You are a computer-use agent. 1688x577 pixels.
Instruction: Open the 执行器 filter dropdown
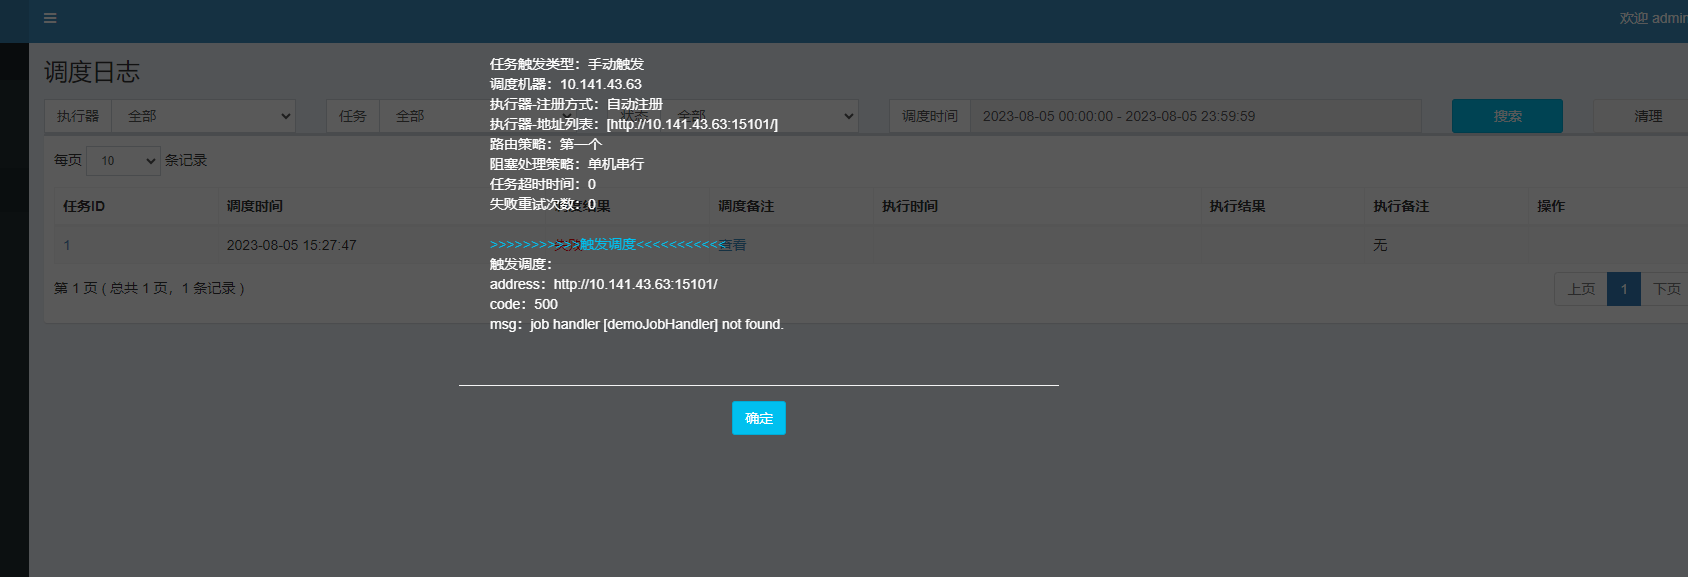(205, 116)
